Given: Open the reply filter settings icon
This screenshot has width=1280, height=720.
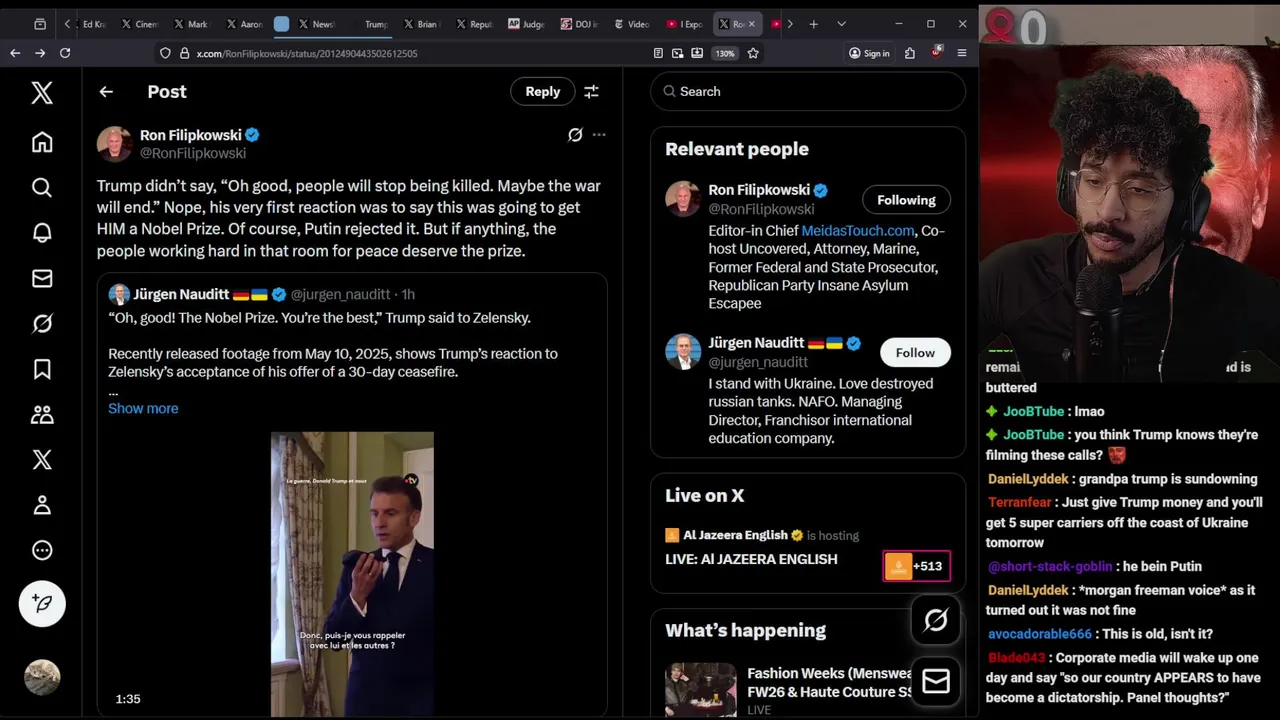Looking at the screenshot, I should pos(591,91).
